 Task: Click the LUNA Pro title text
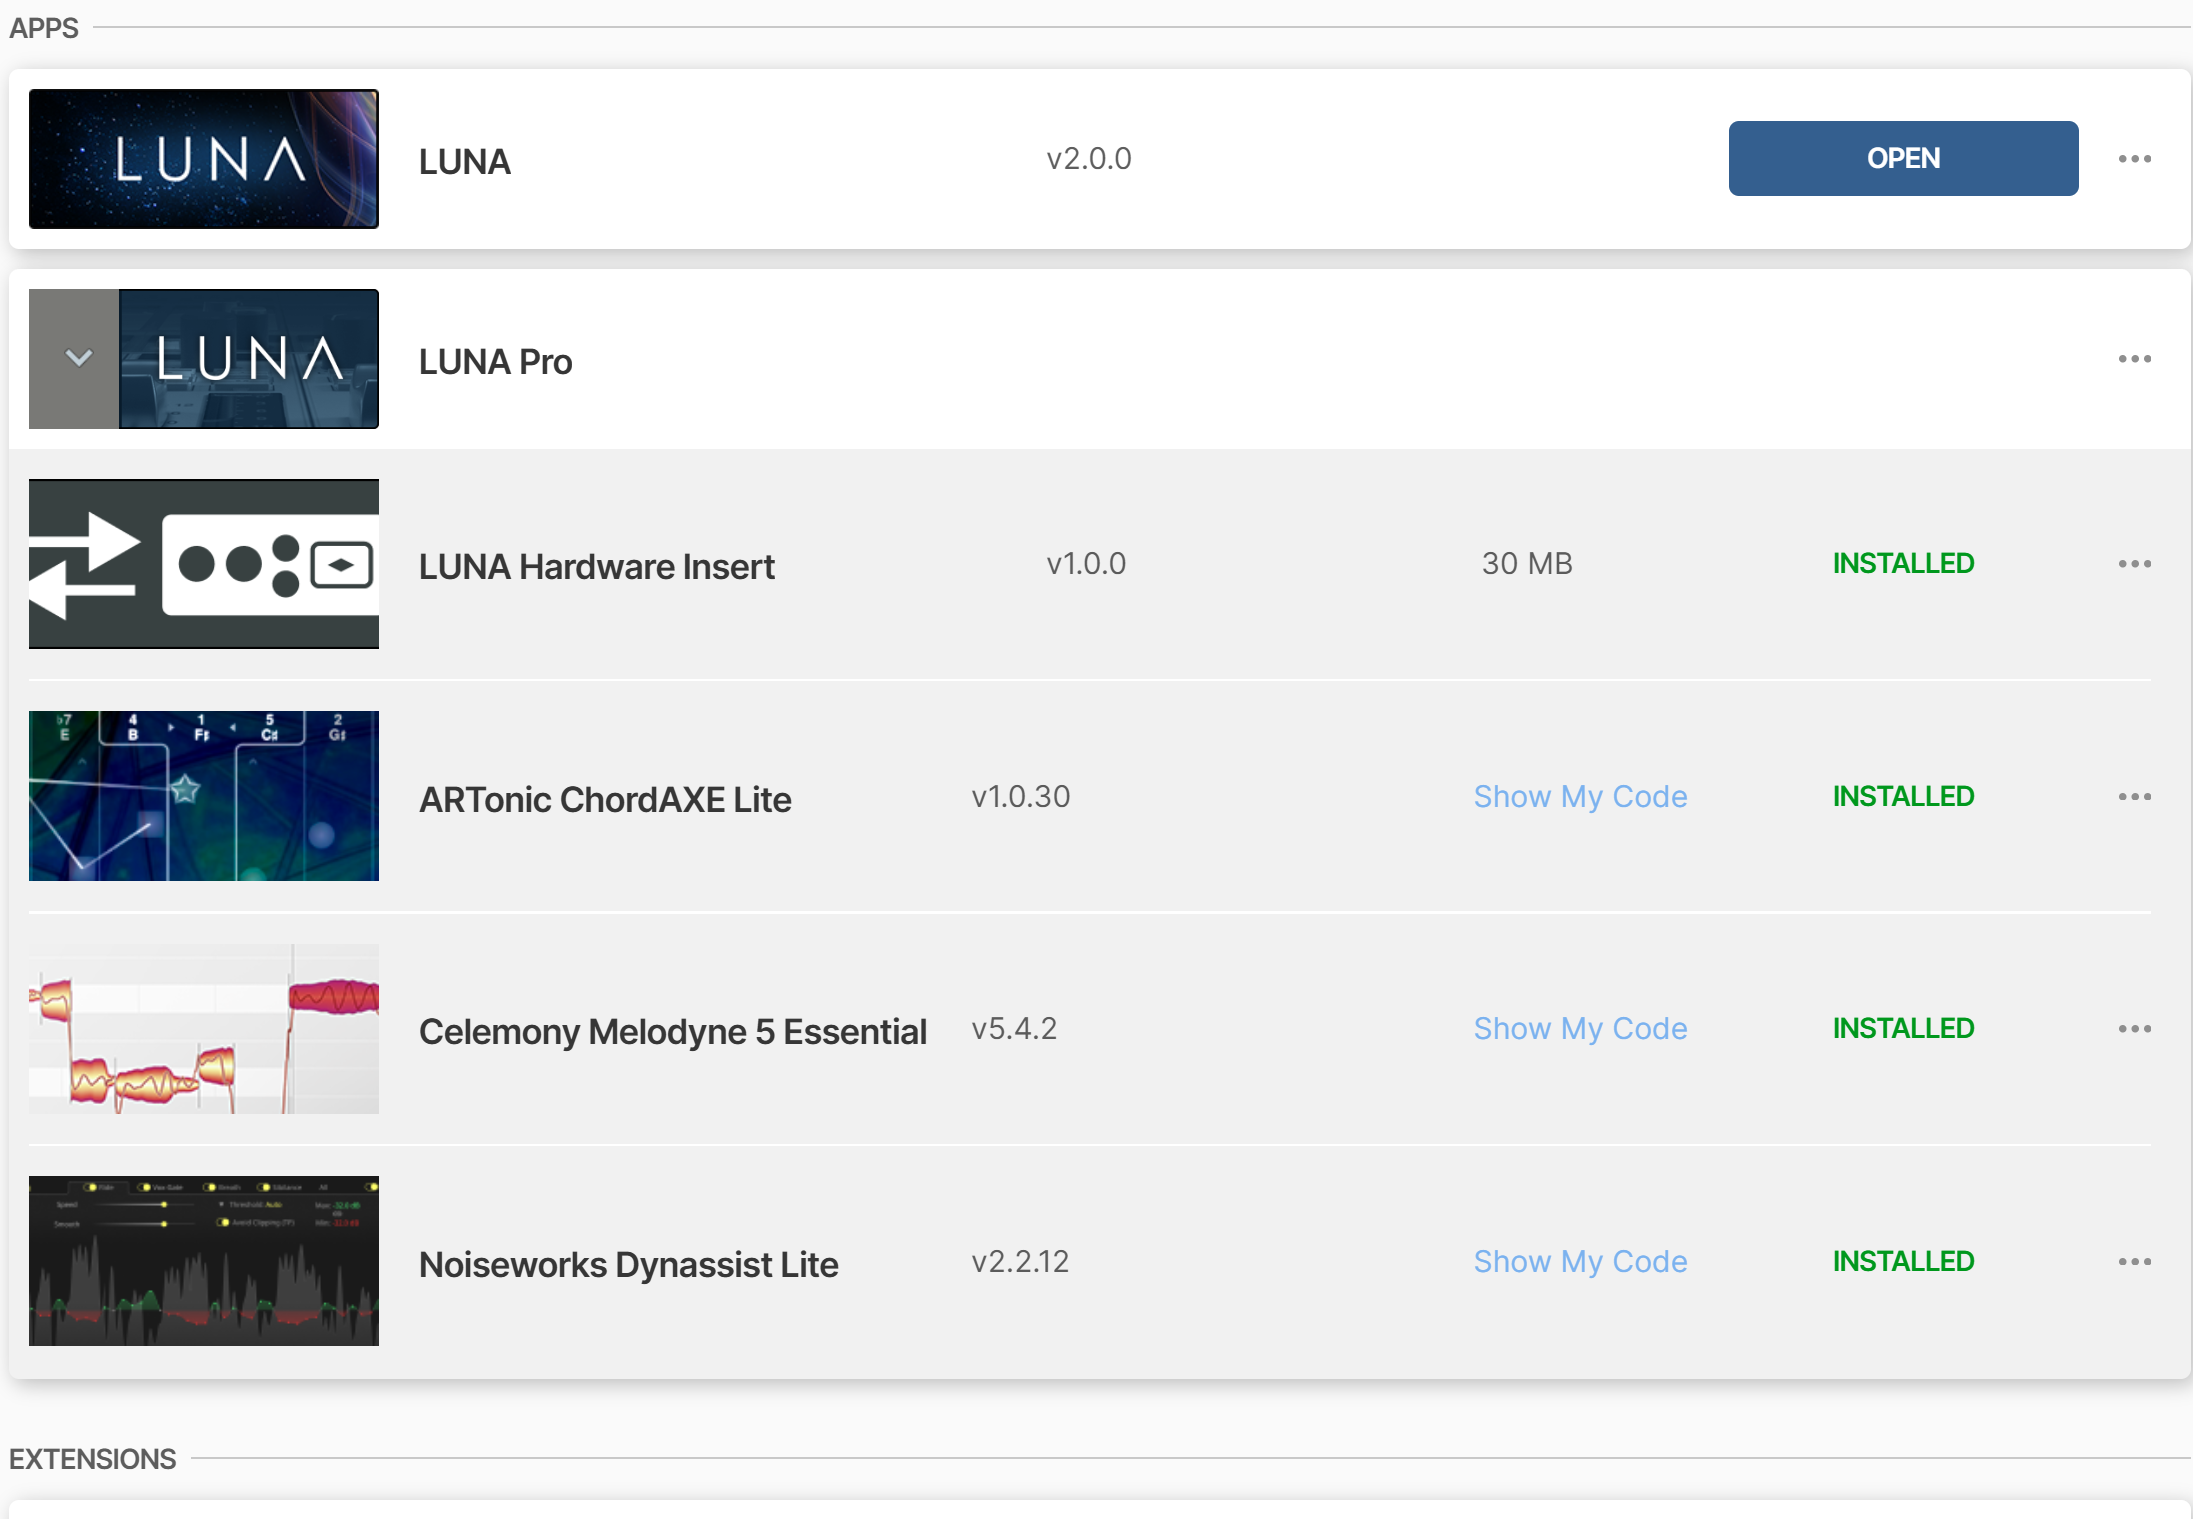(495, 362)
